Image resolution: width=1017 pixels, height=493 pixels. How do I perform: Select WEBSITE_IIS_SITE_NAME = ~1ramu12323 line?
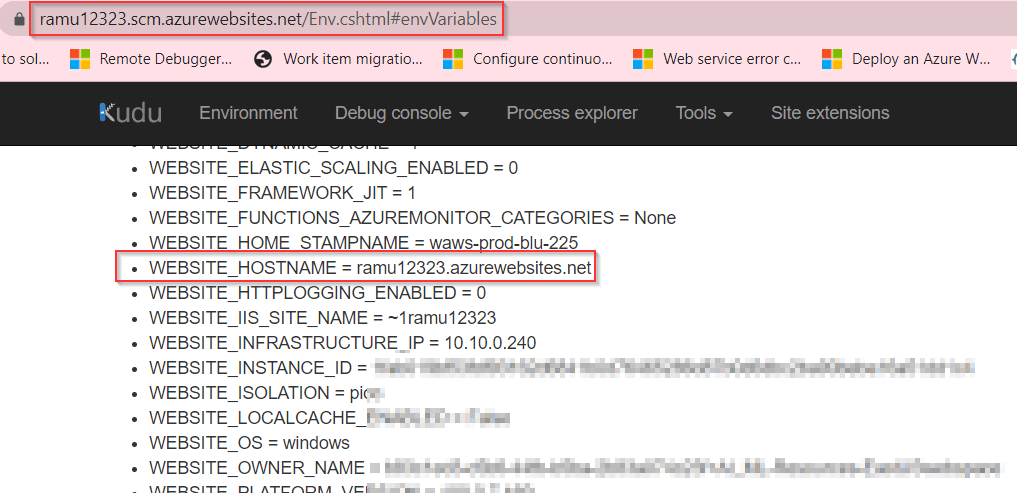pos(322,318)
